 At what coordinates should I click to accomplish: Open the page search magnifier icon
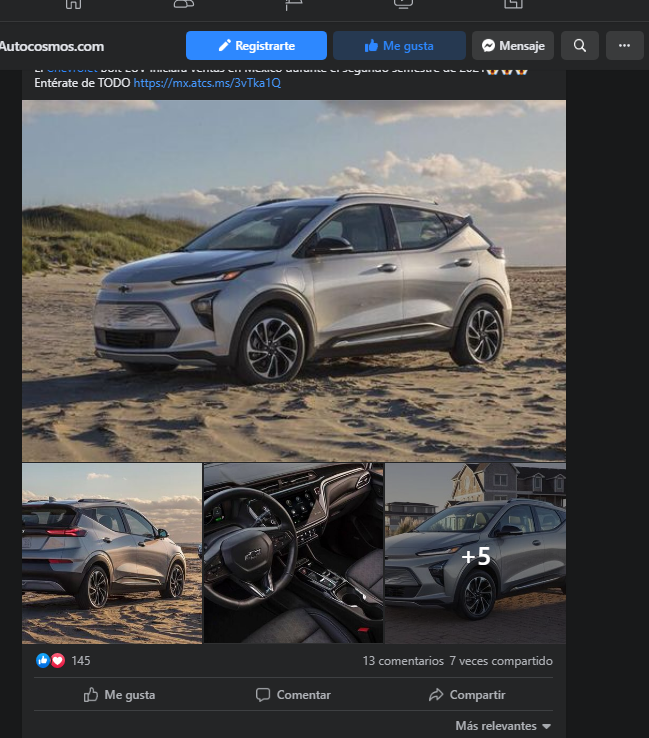click(x=580, y=46)
